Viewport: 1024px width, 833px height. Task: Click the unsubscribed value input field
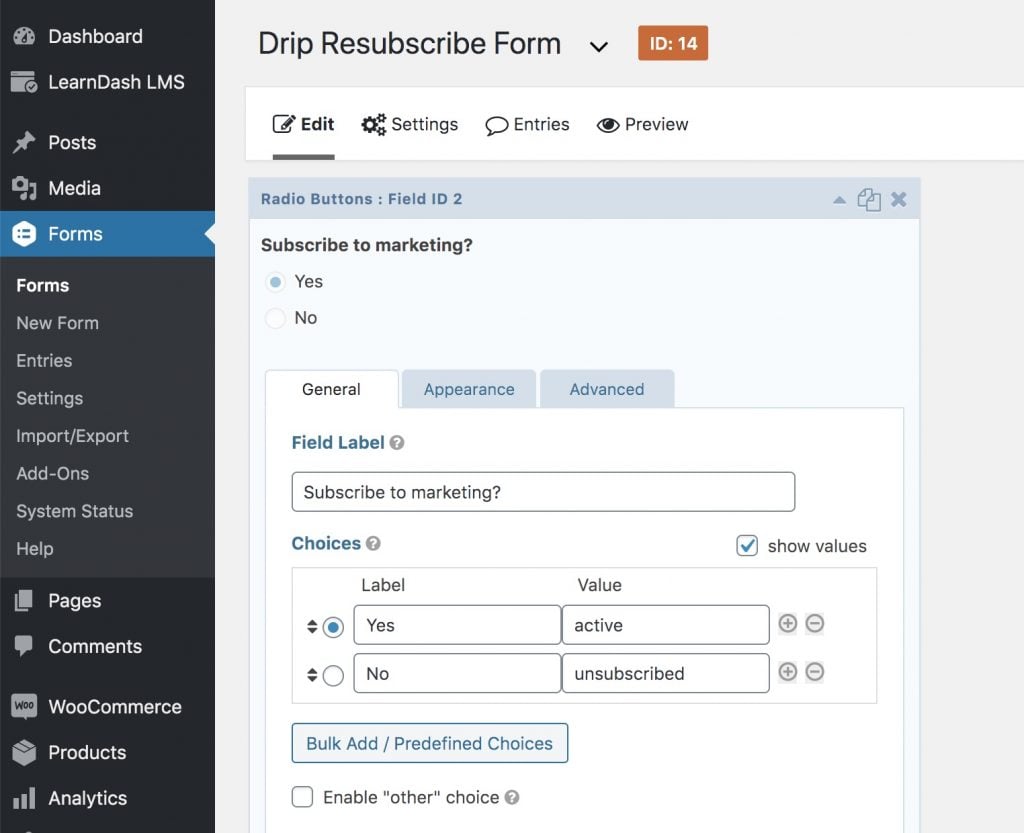[x=665, y=673]
